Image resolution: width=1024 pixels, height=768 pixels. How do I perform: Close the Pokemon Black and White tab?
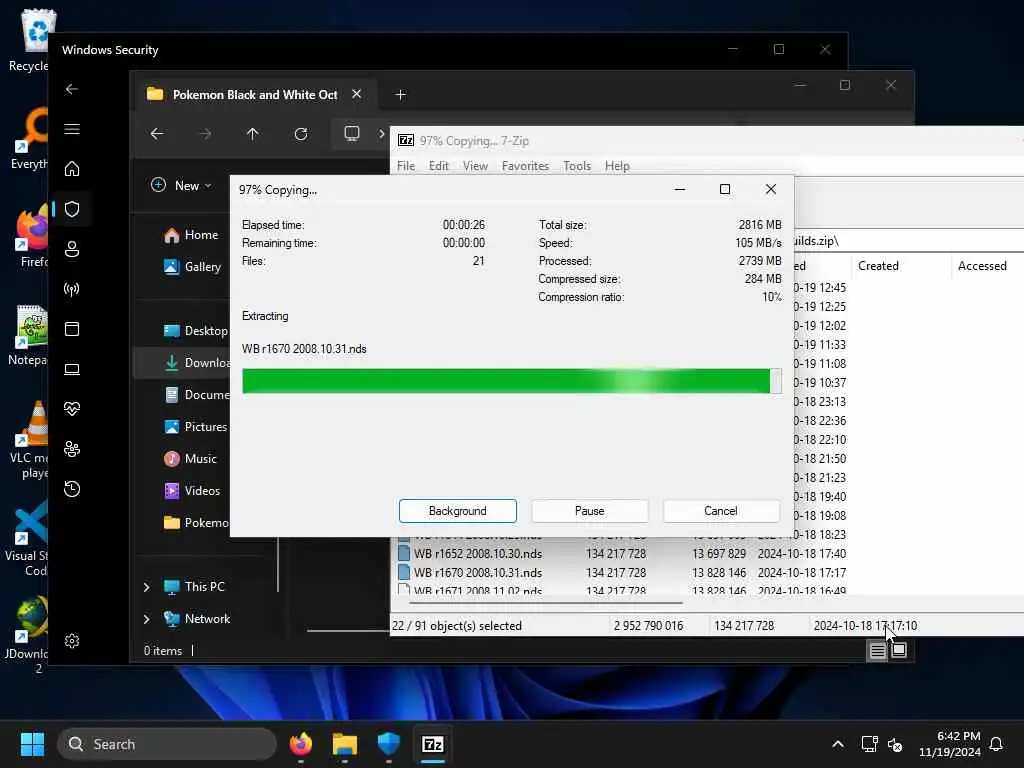coord(357,94)
